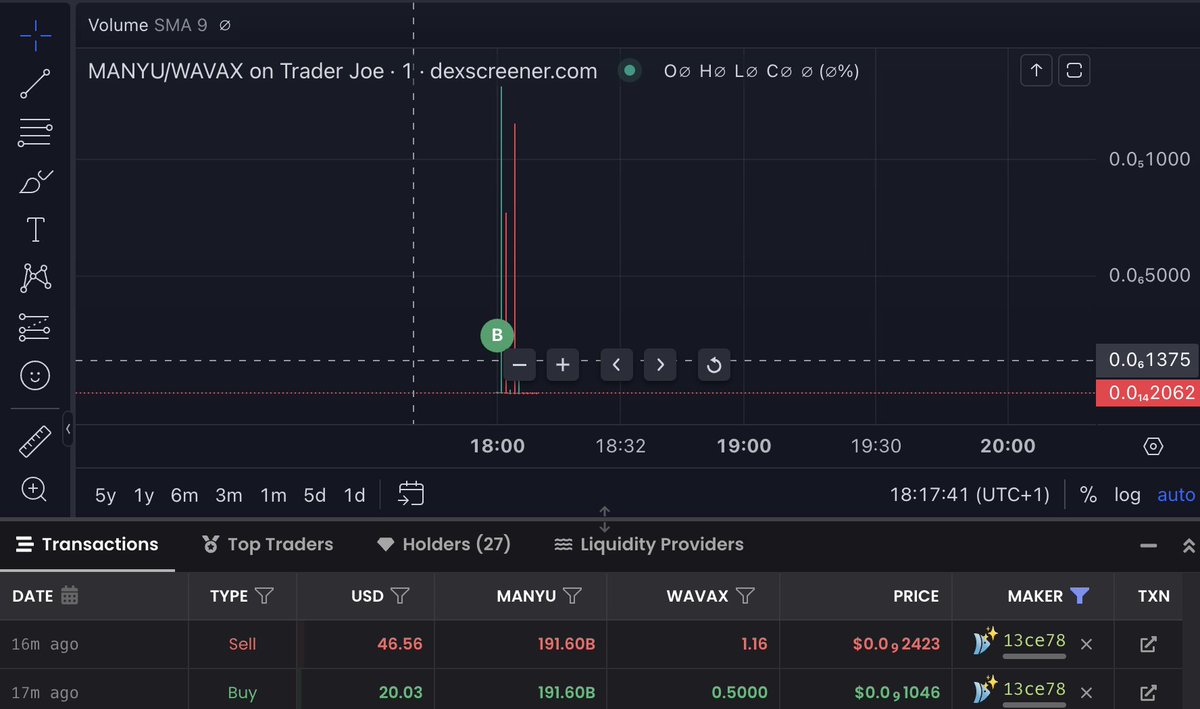Open the DATE column calendar filter
This screenshot has height=709, width=1200.
(69, 596)
